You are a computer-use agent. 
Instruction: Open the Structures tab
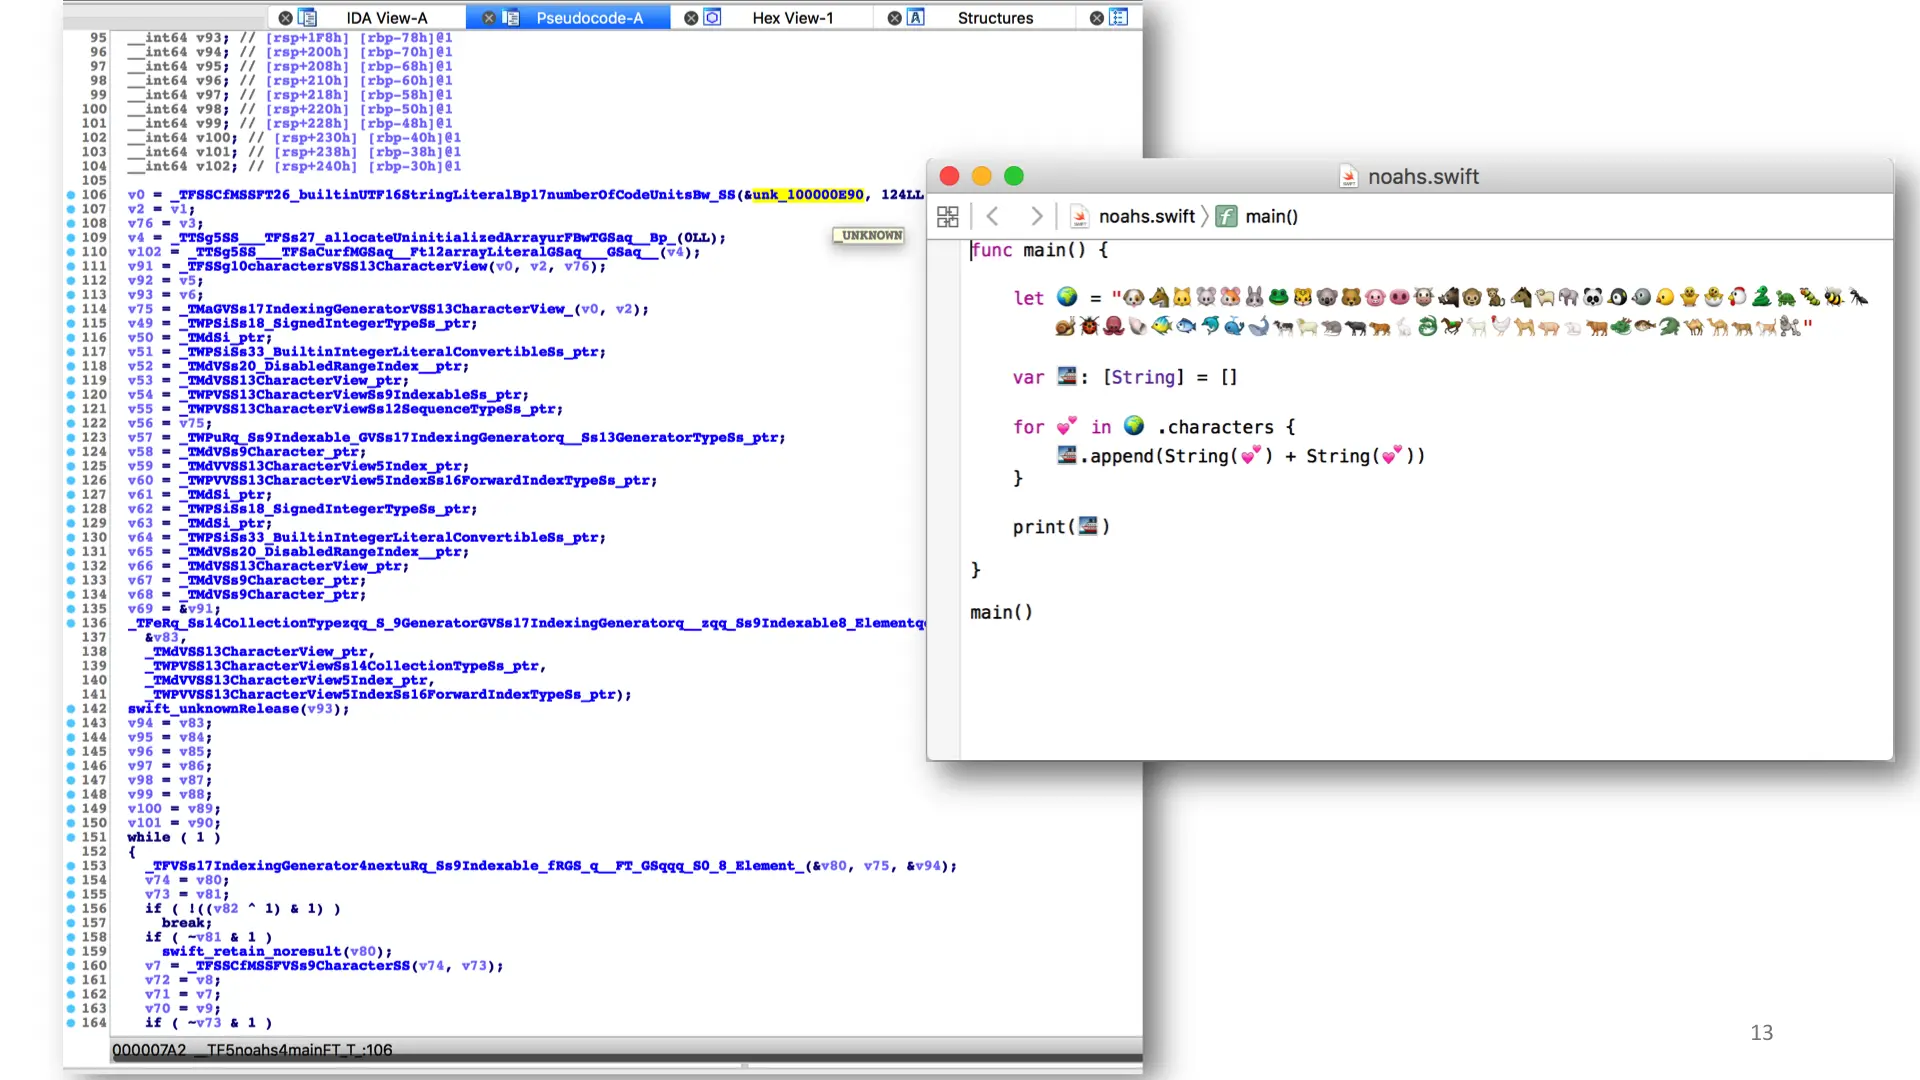coord(995,18)
